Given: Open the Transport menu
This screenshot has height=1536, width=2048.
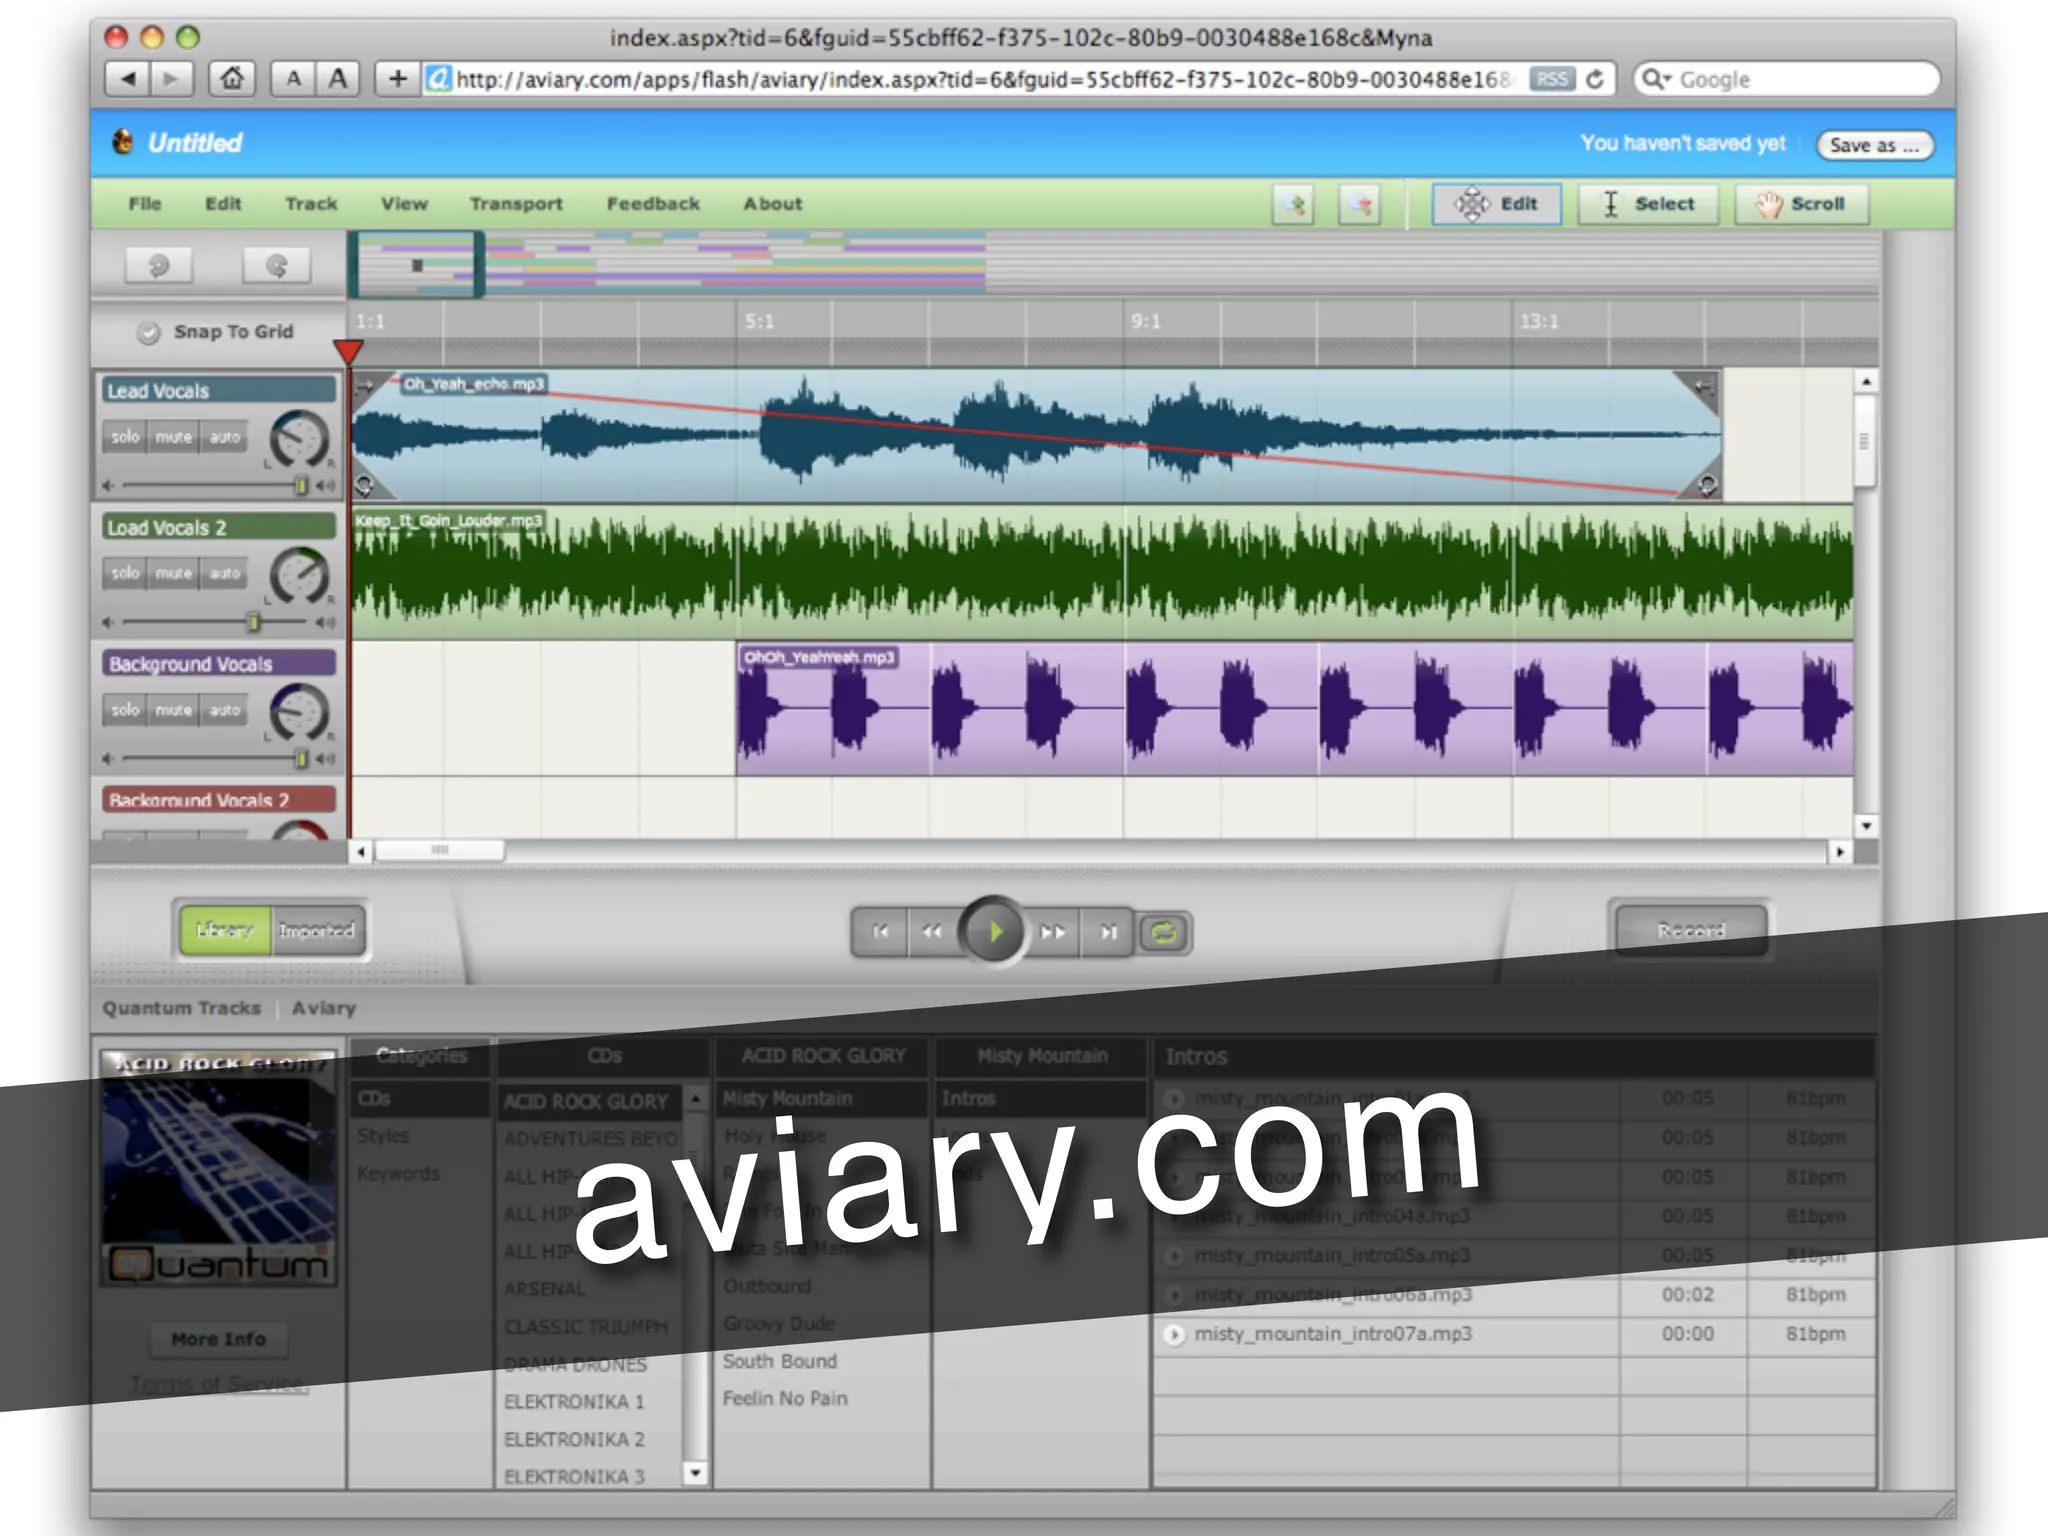Looking at the screenshot, I should pos(516,204).
